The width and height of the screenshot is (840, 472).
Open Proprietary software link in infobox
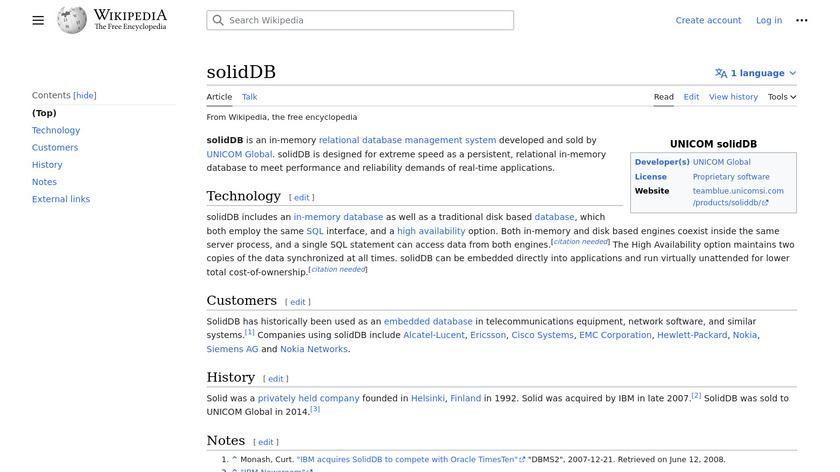pos(731,176)
